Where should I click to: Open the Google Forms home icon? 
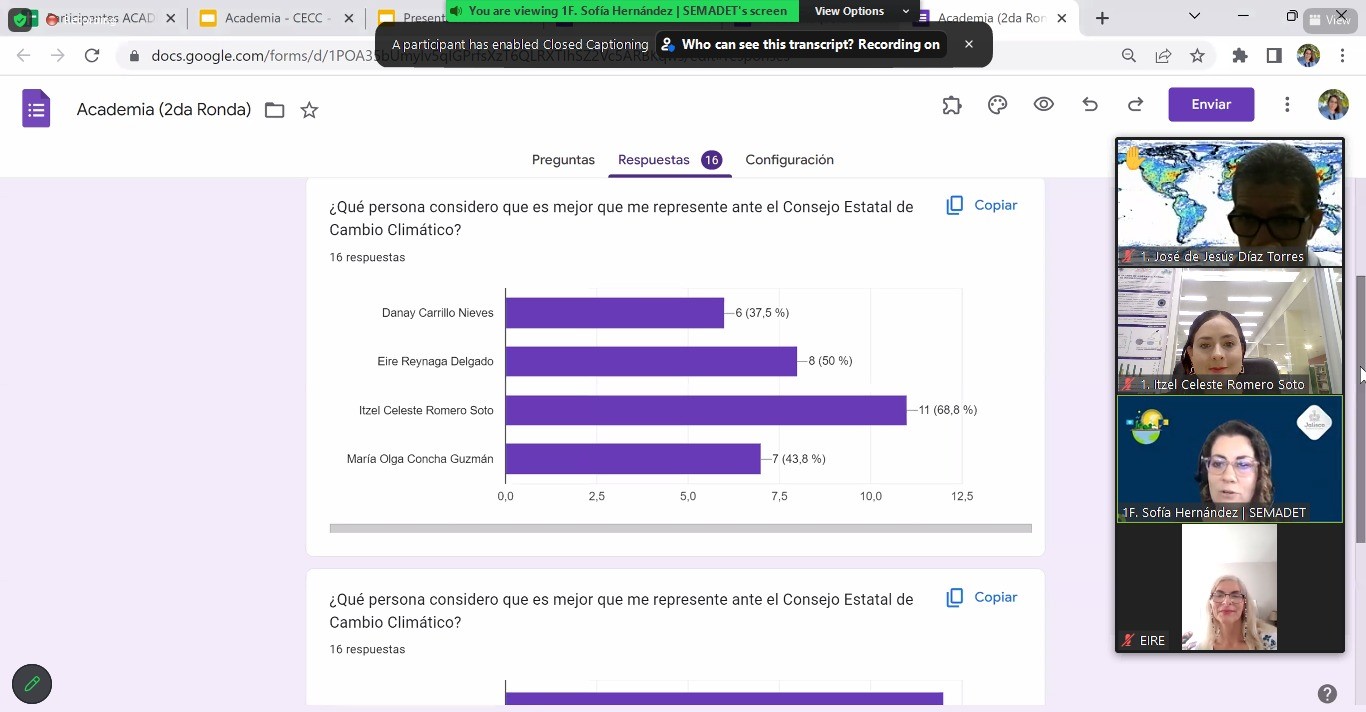[x=36, y=109]
